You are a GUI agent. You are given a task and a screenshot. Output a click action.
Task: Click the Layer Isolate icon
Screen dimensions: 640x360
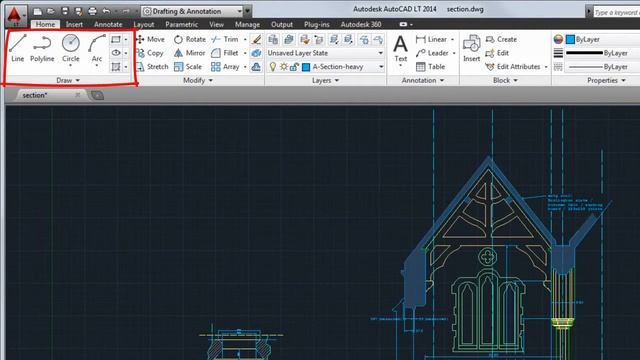(334, 39)
